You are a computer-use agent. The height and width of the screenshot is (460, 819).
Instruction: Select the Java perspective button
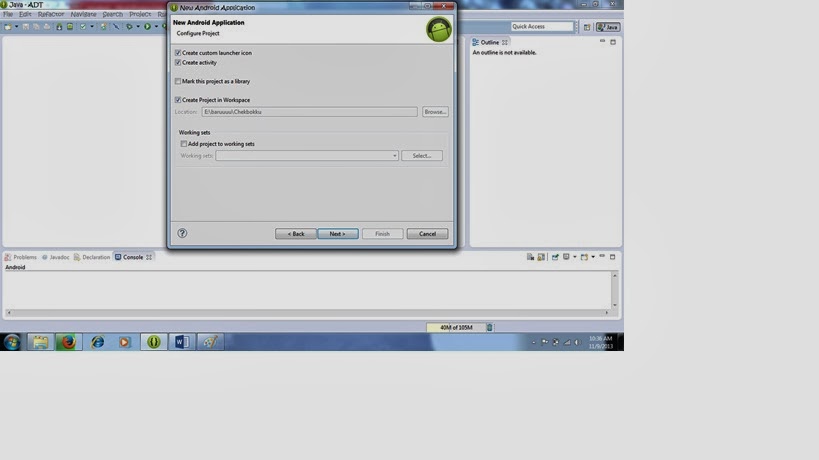click(x=608, y=27)
